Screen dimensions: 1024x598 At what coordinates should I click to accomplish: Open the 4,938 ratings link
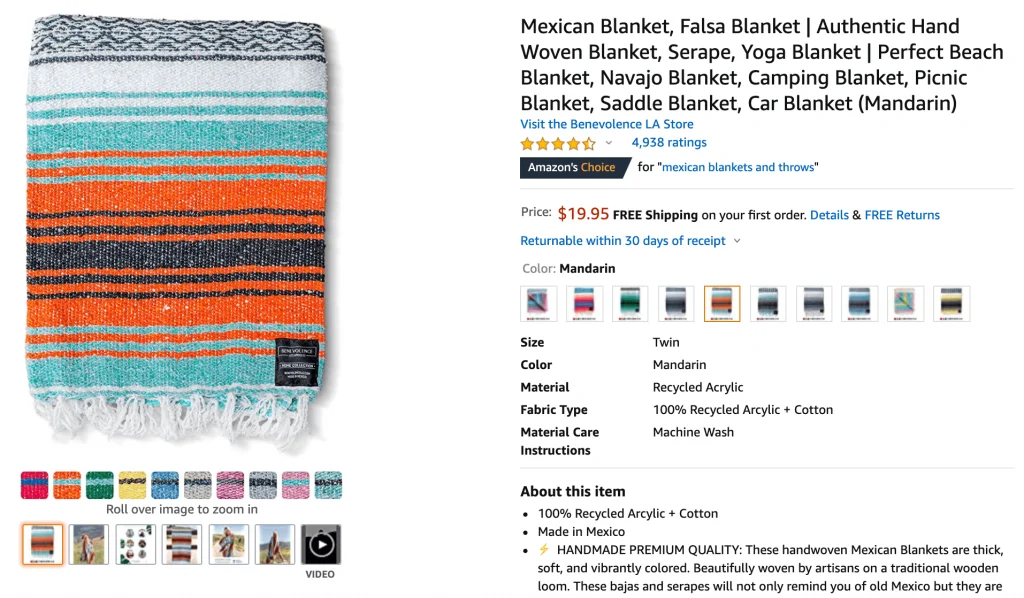pyautogui.click(x=669, y=143)
